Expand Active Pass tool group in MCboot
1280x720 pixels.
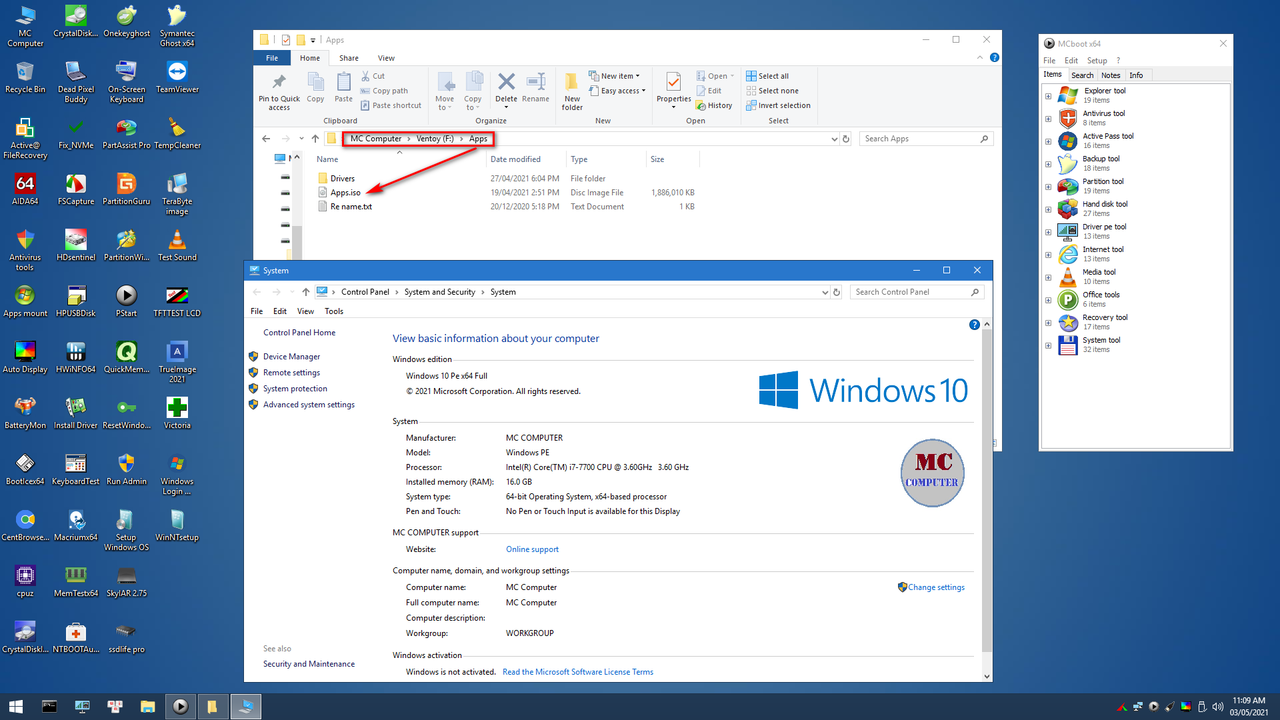pyautogui.click(x=1048, y=141)
